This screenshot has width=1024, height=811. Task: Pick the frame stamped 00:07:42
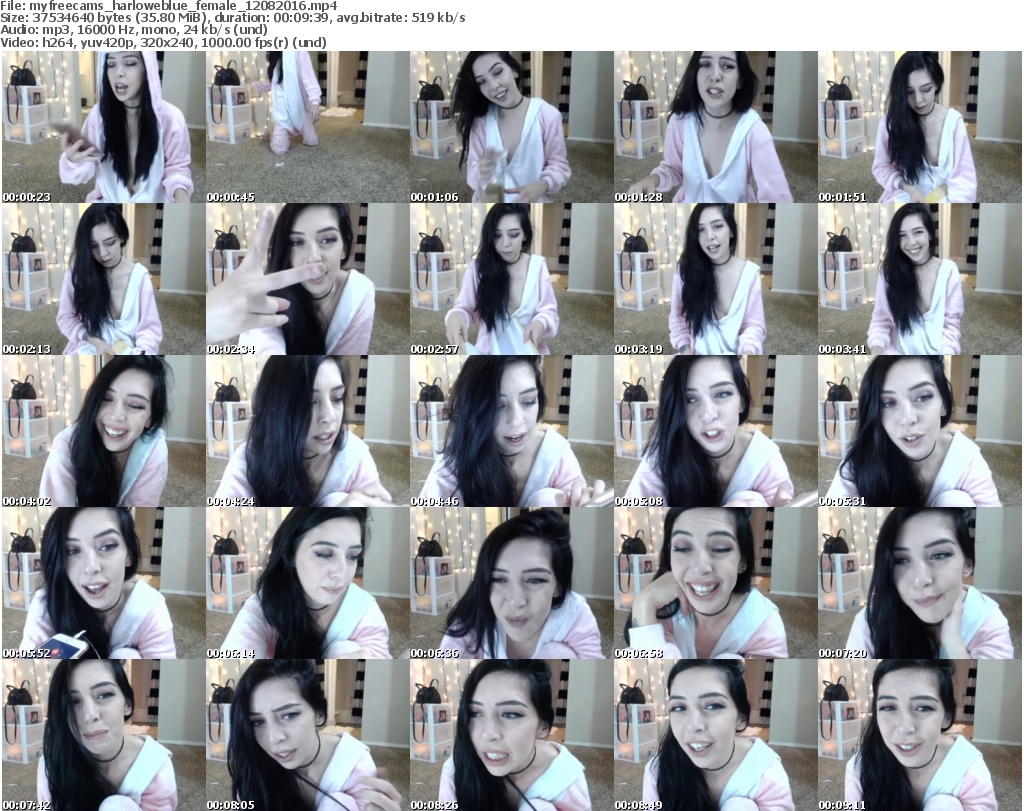(x=103, y=735)
